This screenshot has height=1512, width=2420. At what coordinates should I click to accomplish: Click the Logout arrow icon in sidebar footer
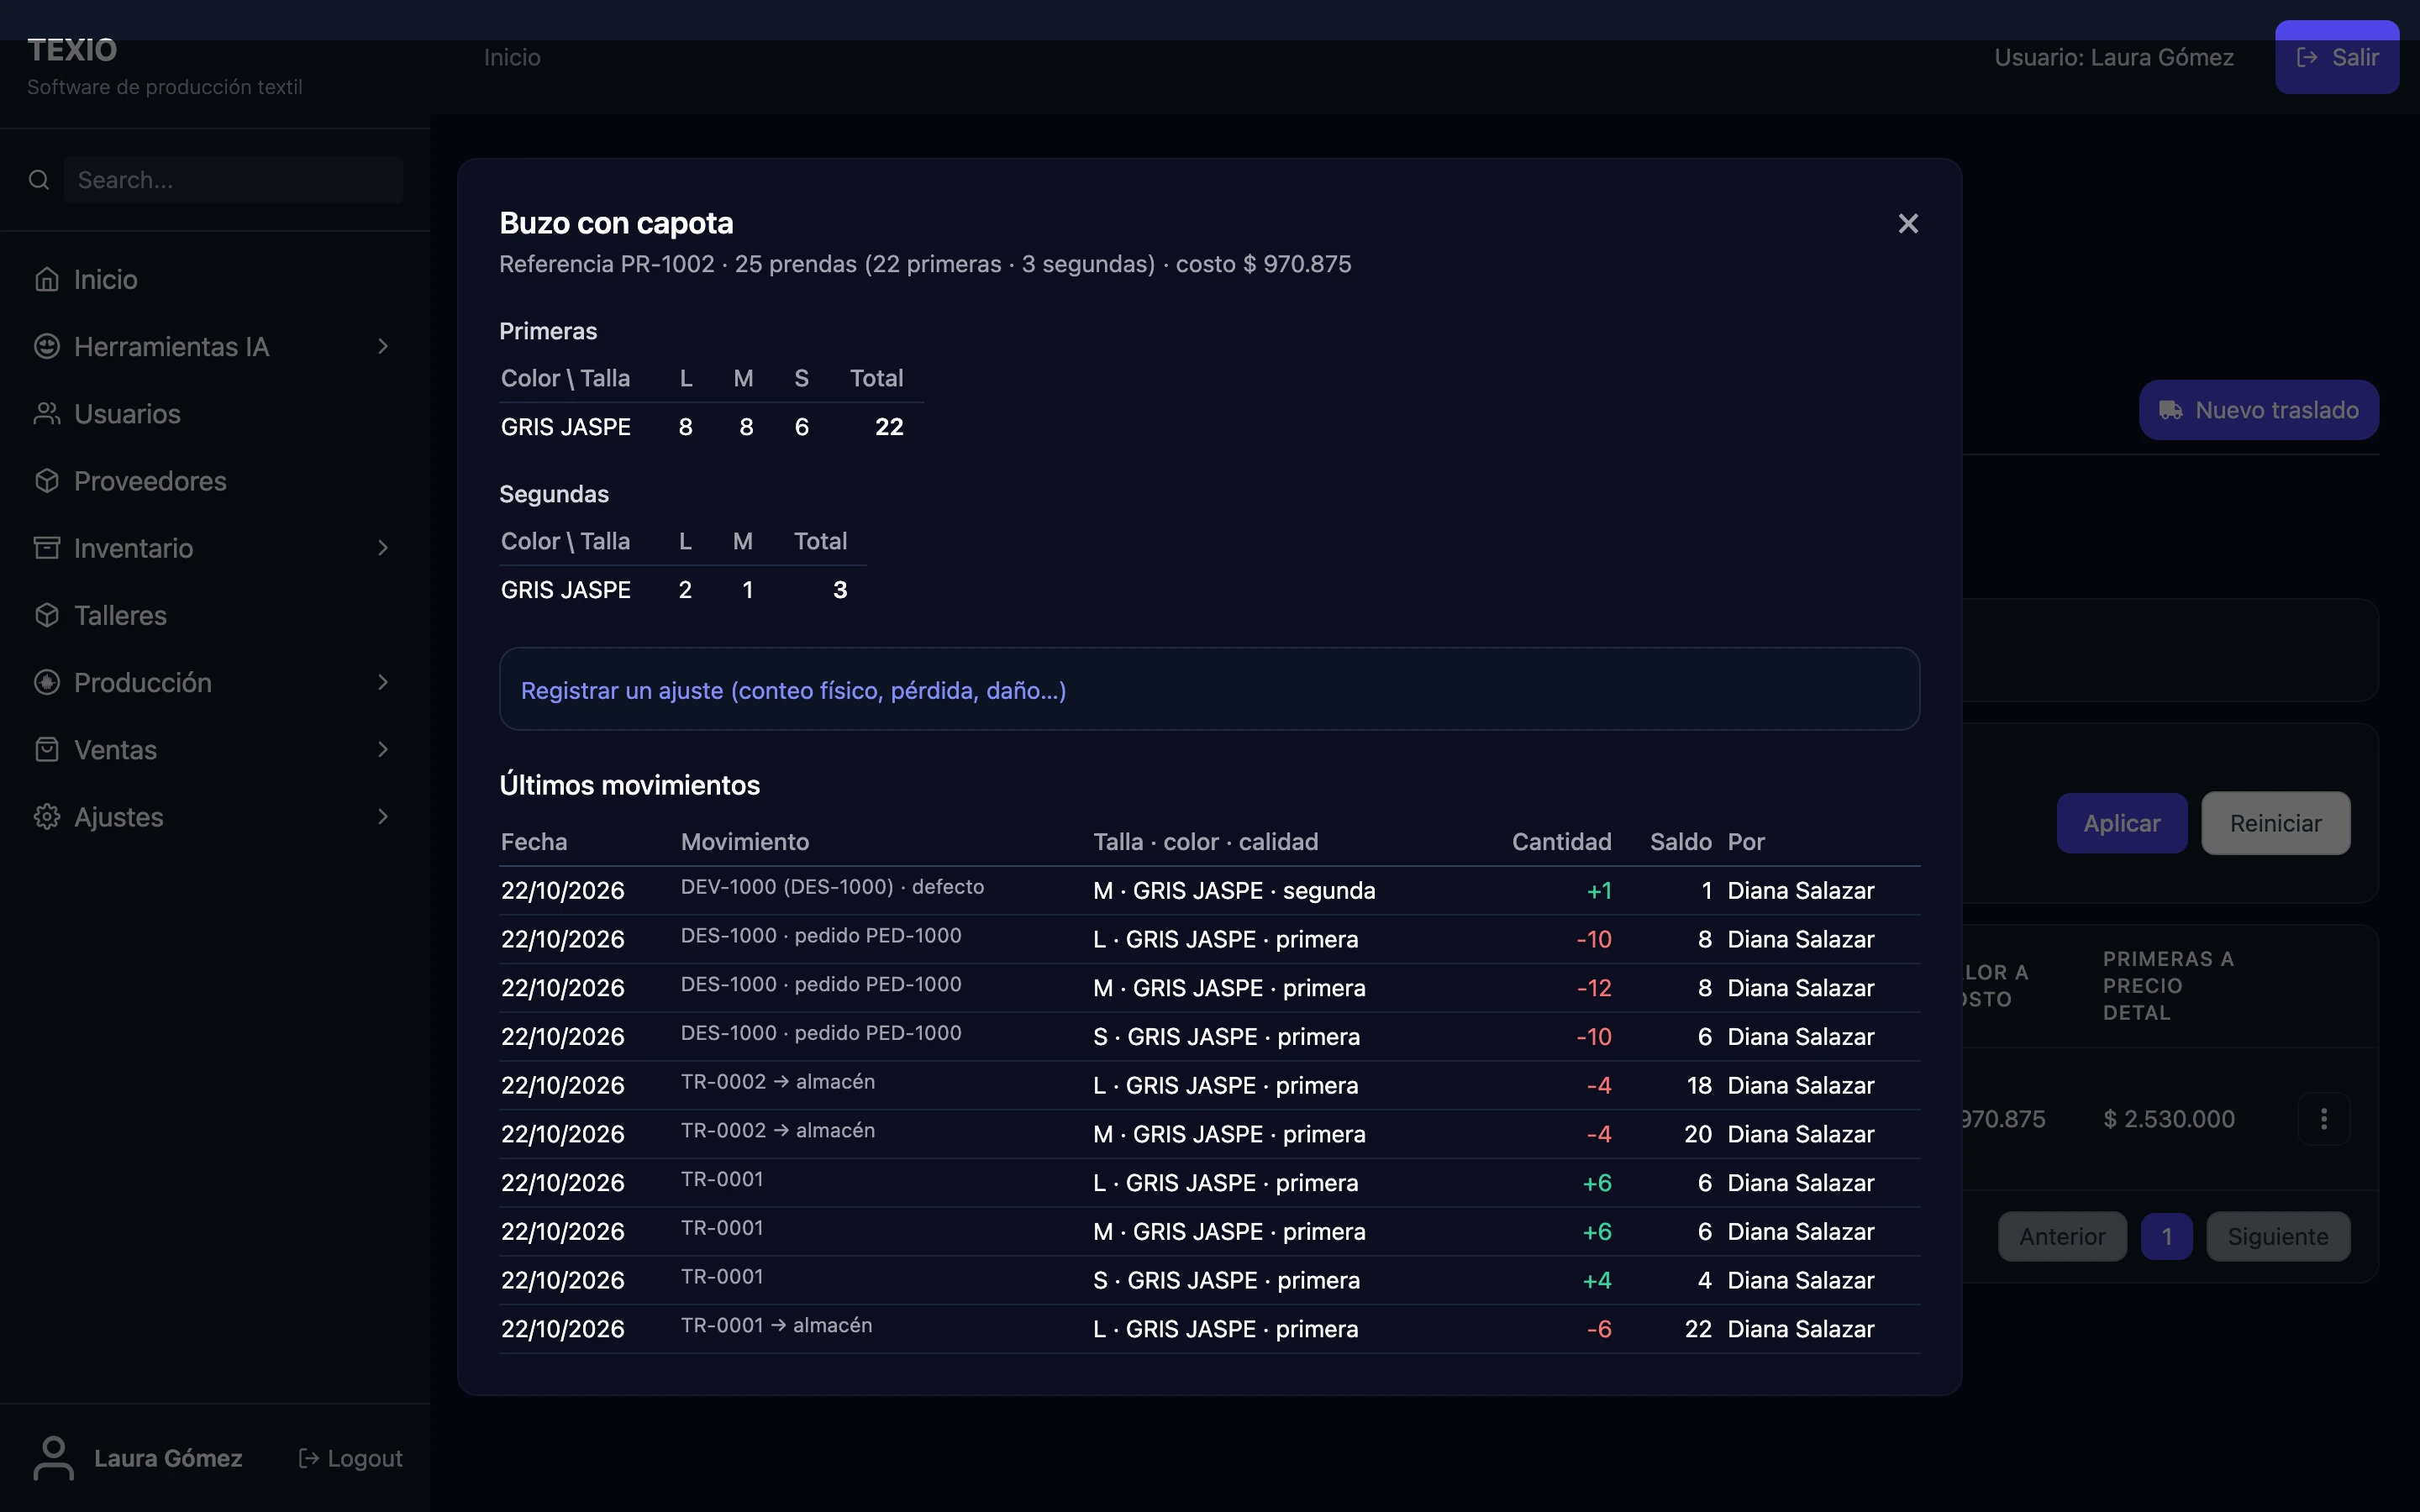309,1458
